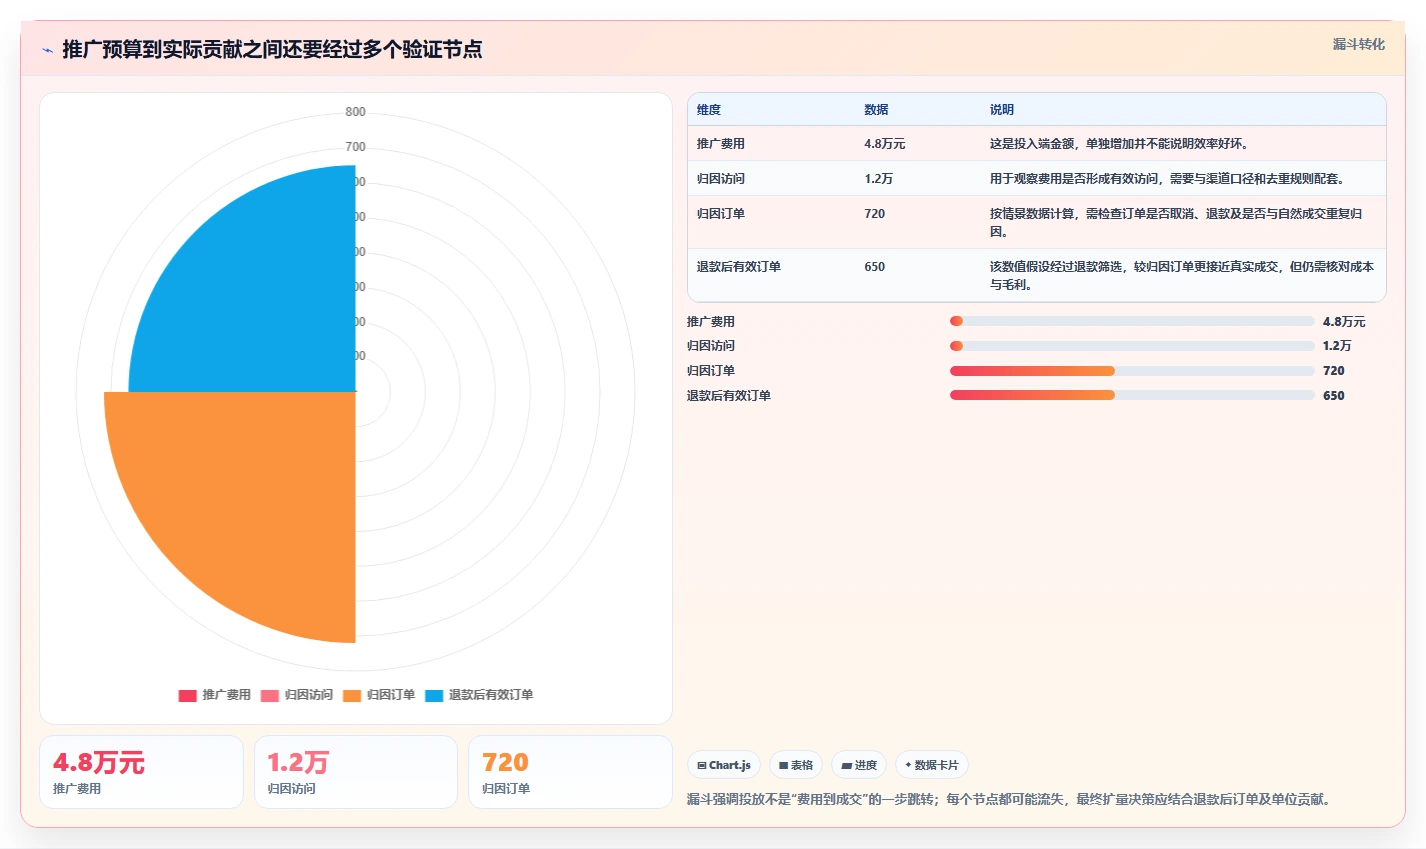Image resolution: width=1426 pixels, height=849 pixels.
Task: Select the 进度 chip
Action: tap(859, 765)
